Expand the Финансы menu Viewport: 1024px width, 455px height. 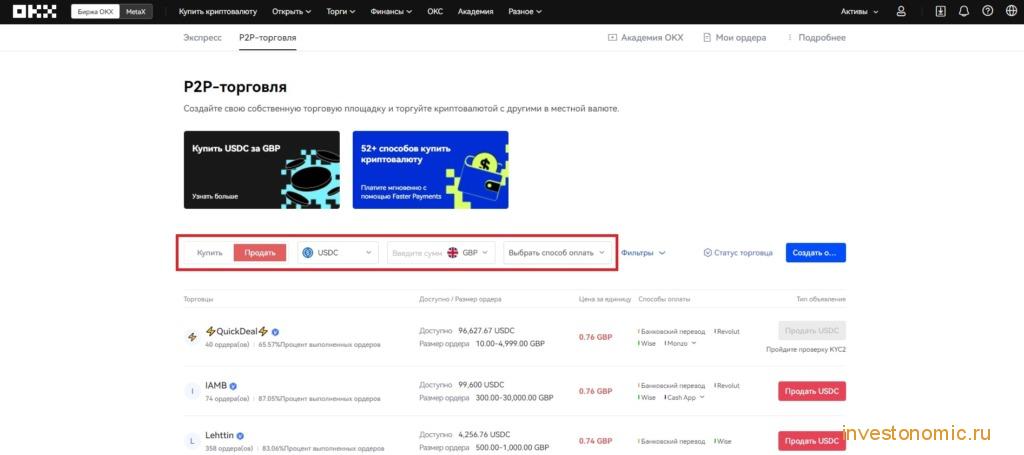pyautogui.click(x=391, y=12)
